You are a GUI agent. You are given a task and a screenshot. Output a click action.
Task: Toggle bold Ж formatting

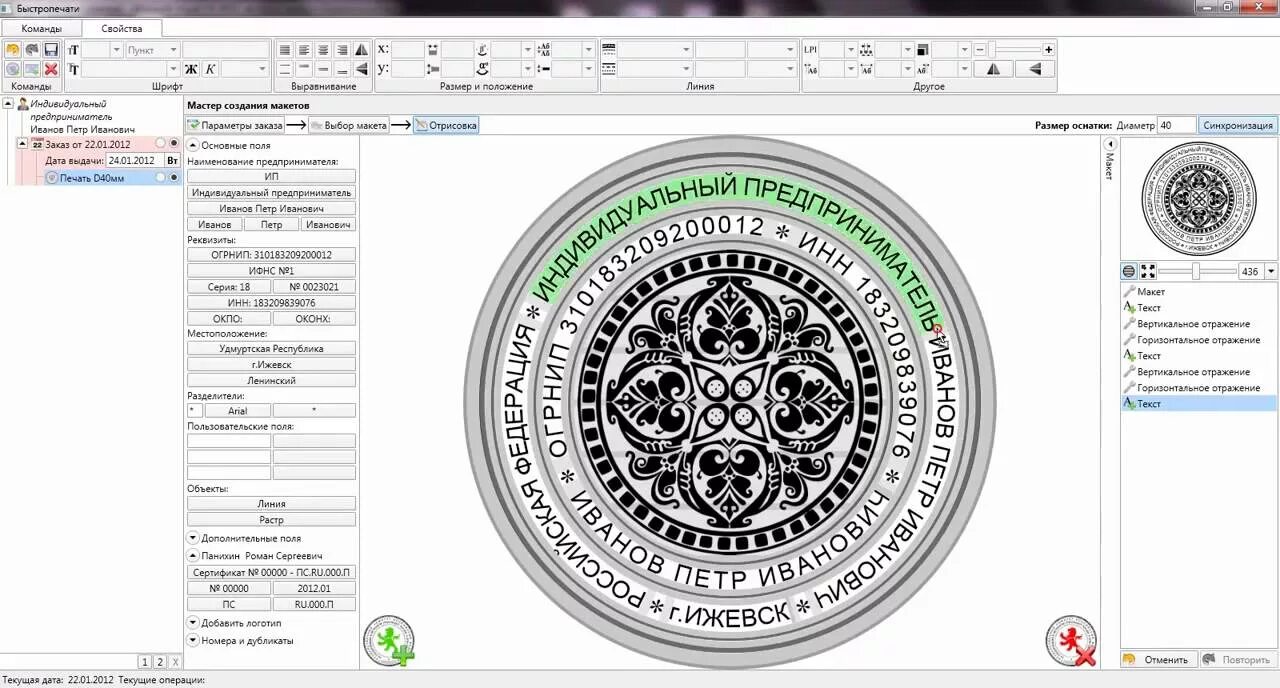click(x=191, y=69)
